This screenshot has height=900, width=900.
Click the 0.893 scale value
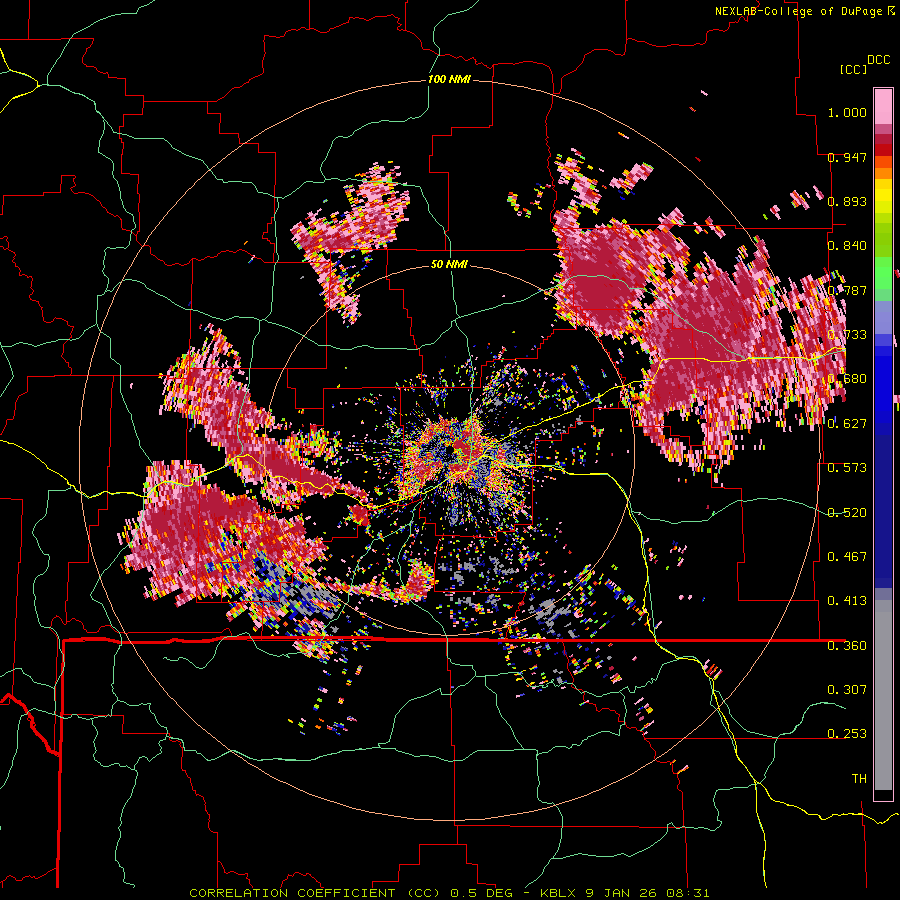coord(847,201)
